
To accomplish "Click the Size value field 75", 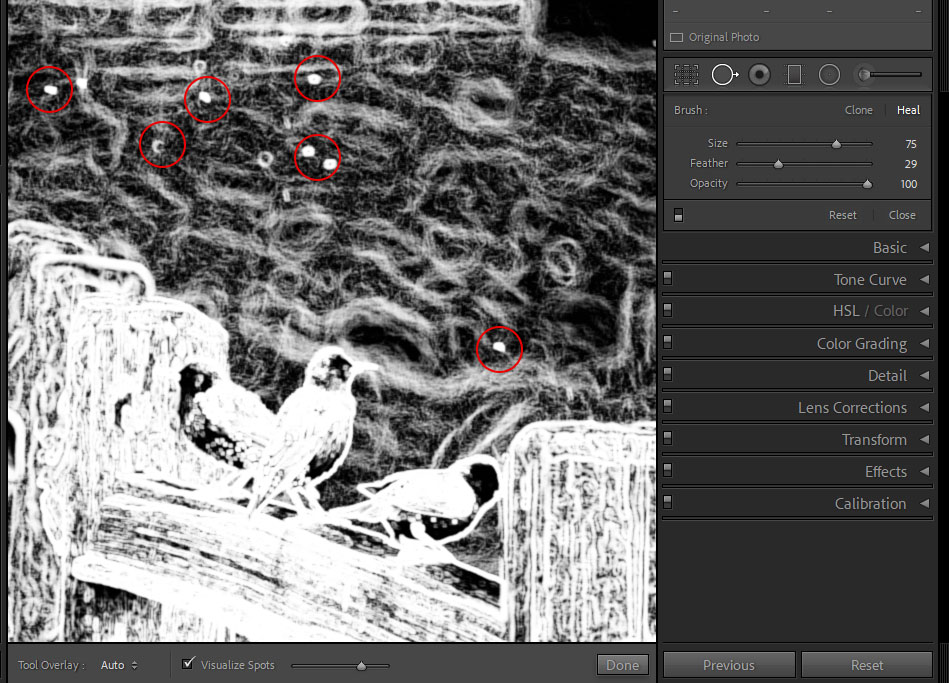I will 911,144.
